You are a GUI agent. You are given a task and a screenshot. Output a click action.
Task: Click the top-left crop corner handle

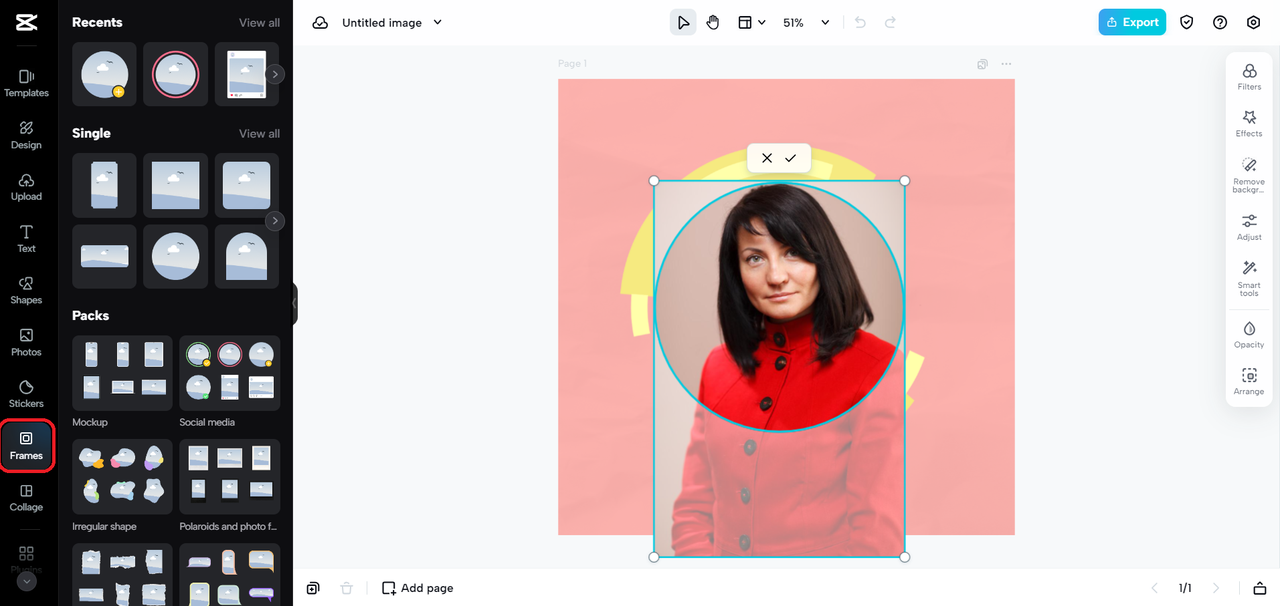[x=654, y=181]
